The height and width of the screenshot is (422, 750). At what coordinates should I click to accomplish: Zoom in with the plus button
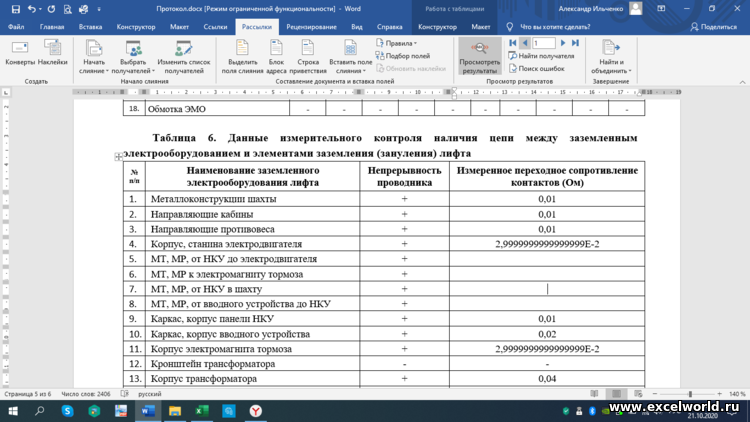click(719, 394)
